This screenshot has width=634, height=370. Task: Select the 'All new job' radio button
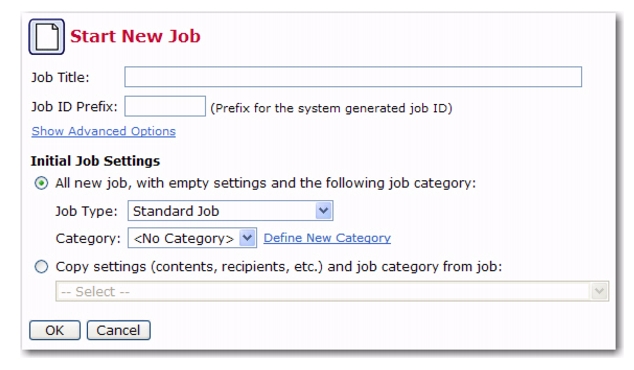[x=41, y=183]
